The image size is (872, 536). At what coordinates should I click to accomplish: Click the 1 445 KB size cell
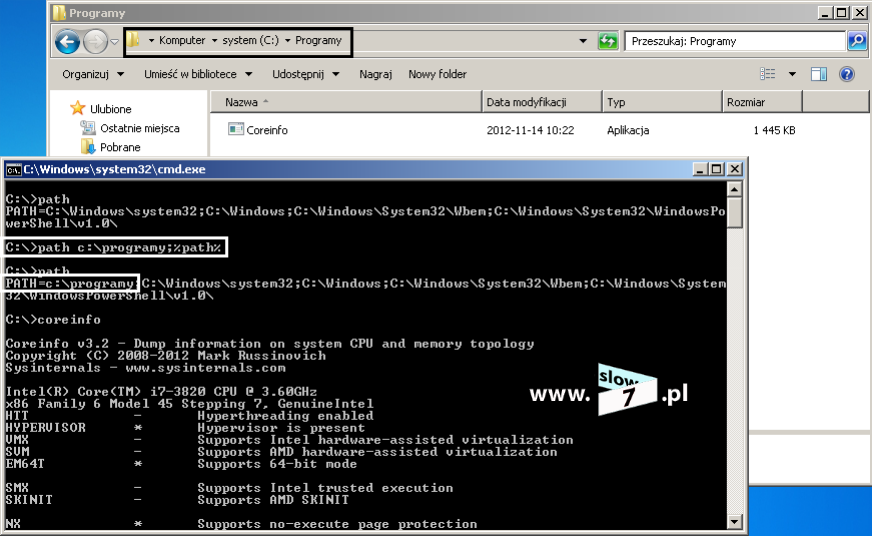click(774, 130)
